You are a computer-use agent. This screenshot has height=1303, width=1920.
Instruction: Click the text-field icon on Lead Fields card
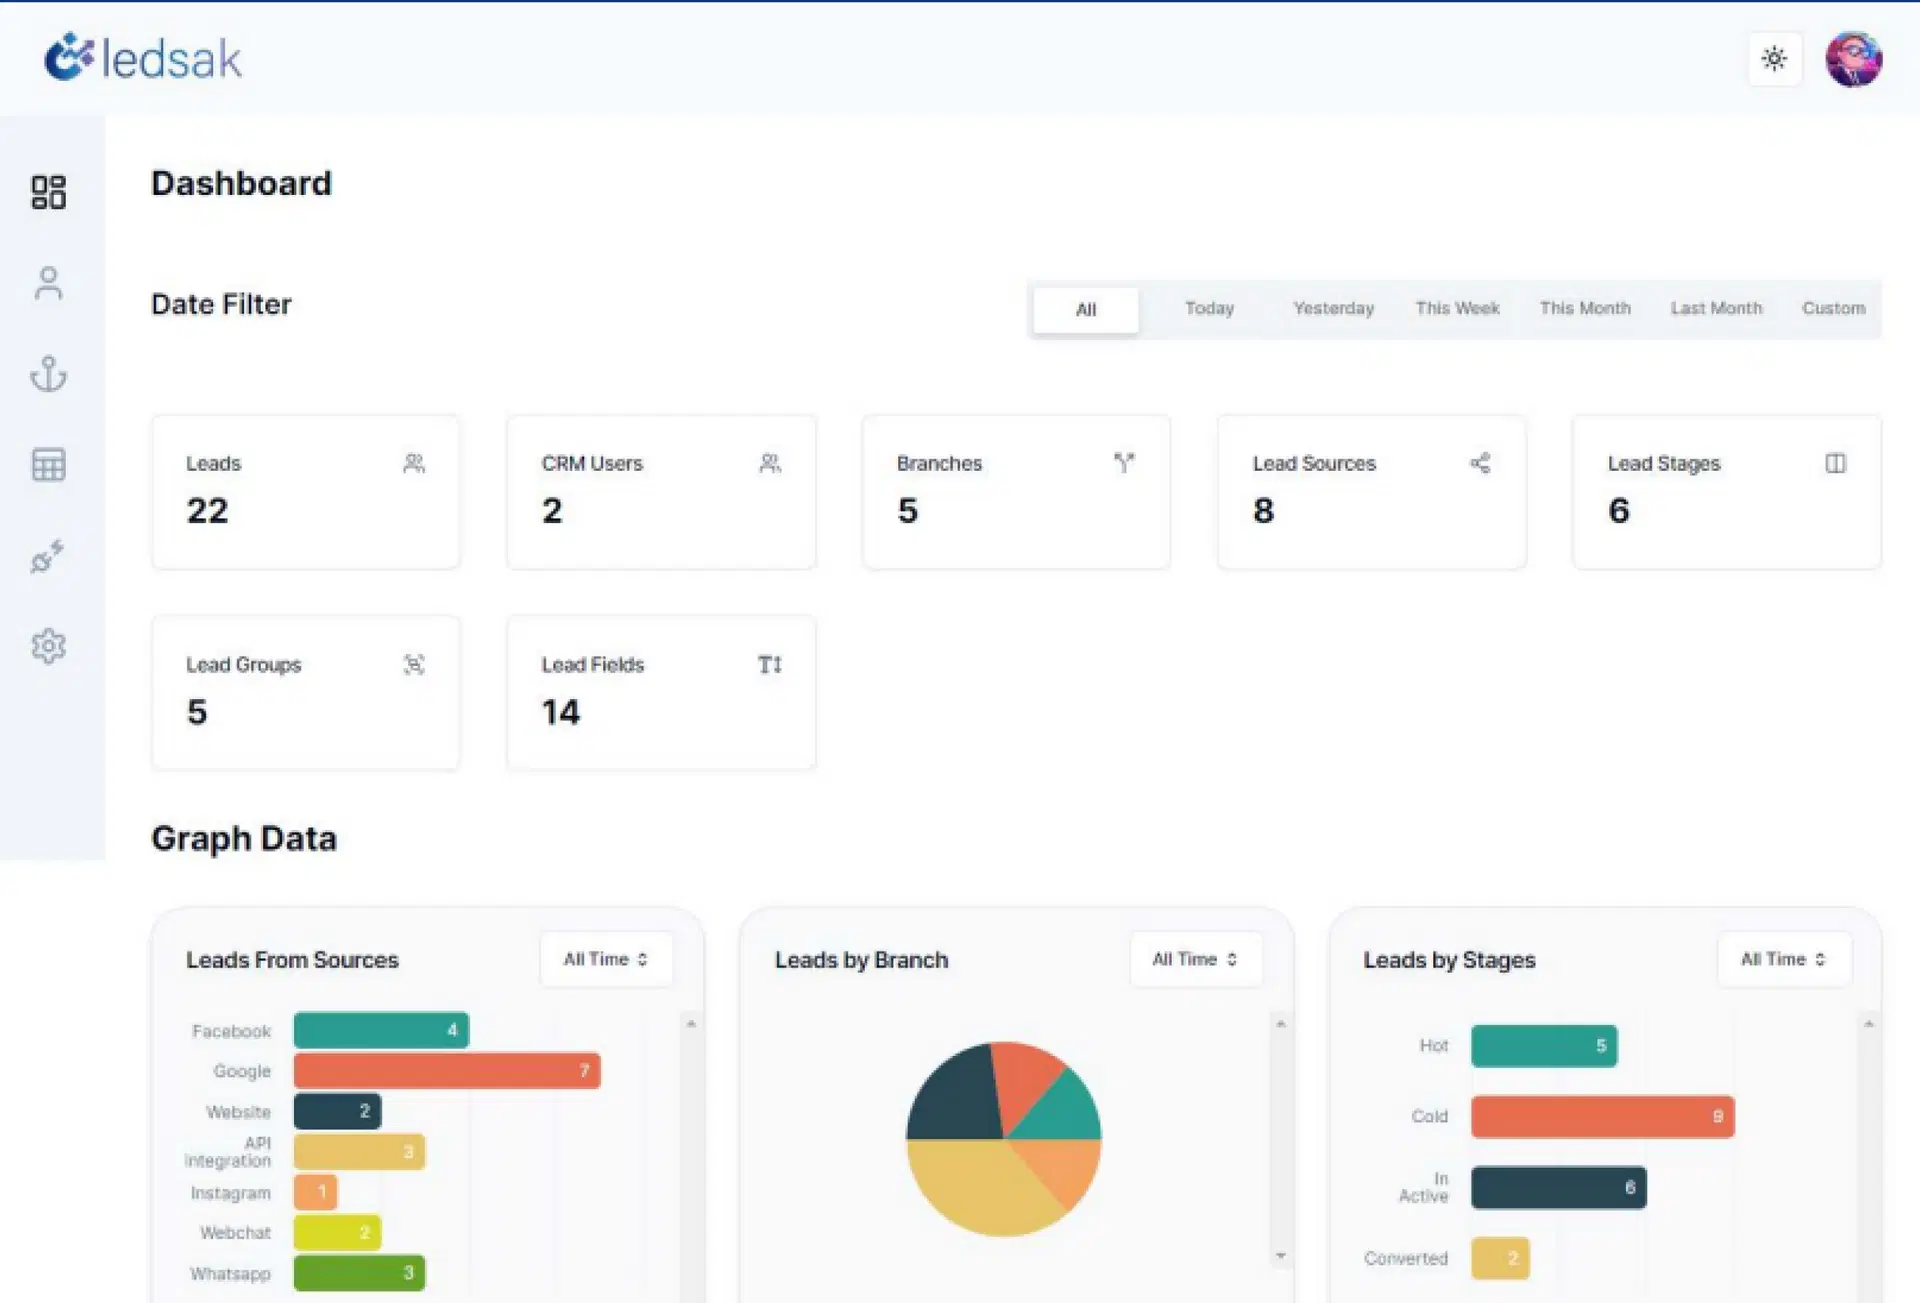768,663
